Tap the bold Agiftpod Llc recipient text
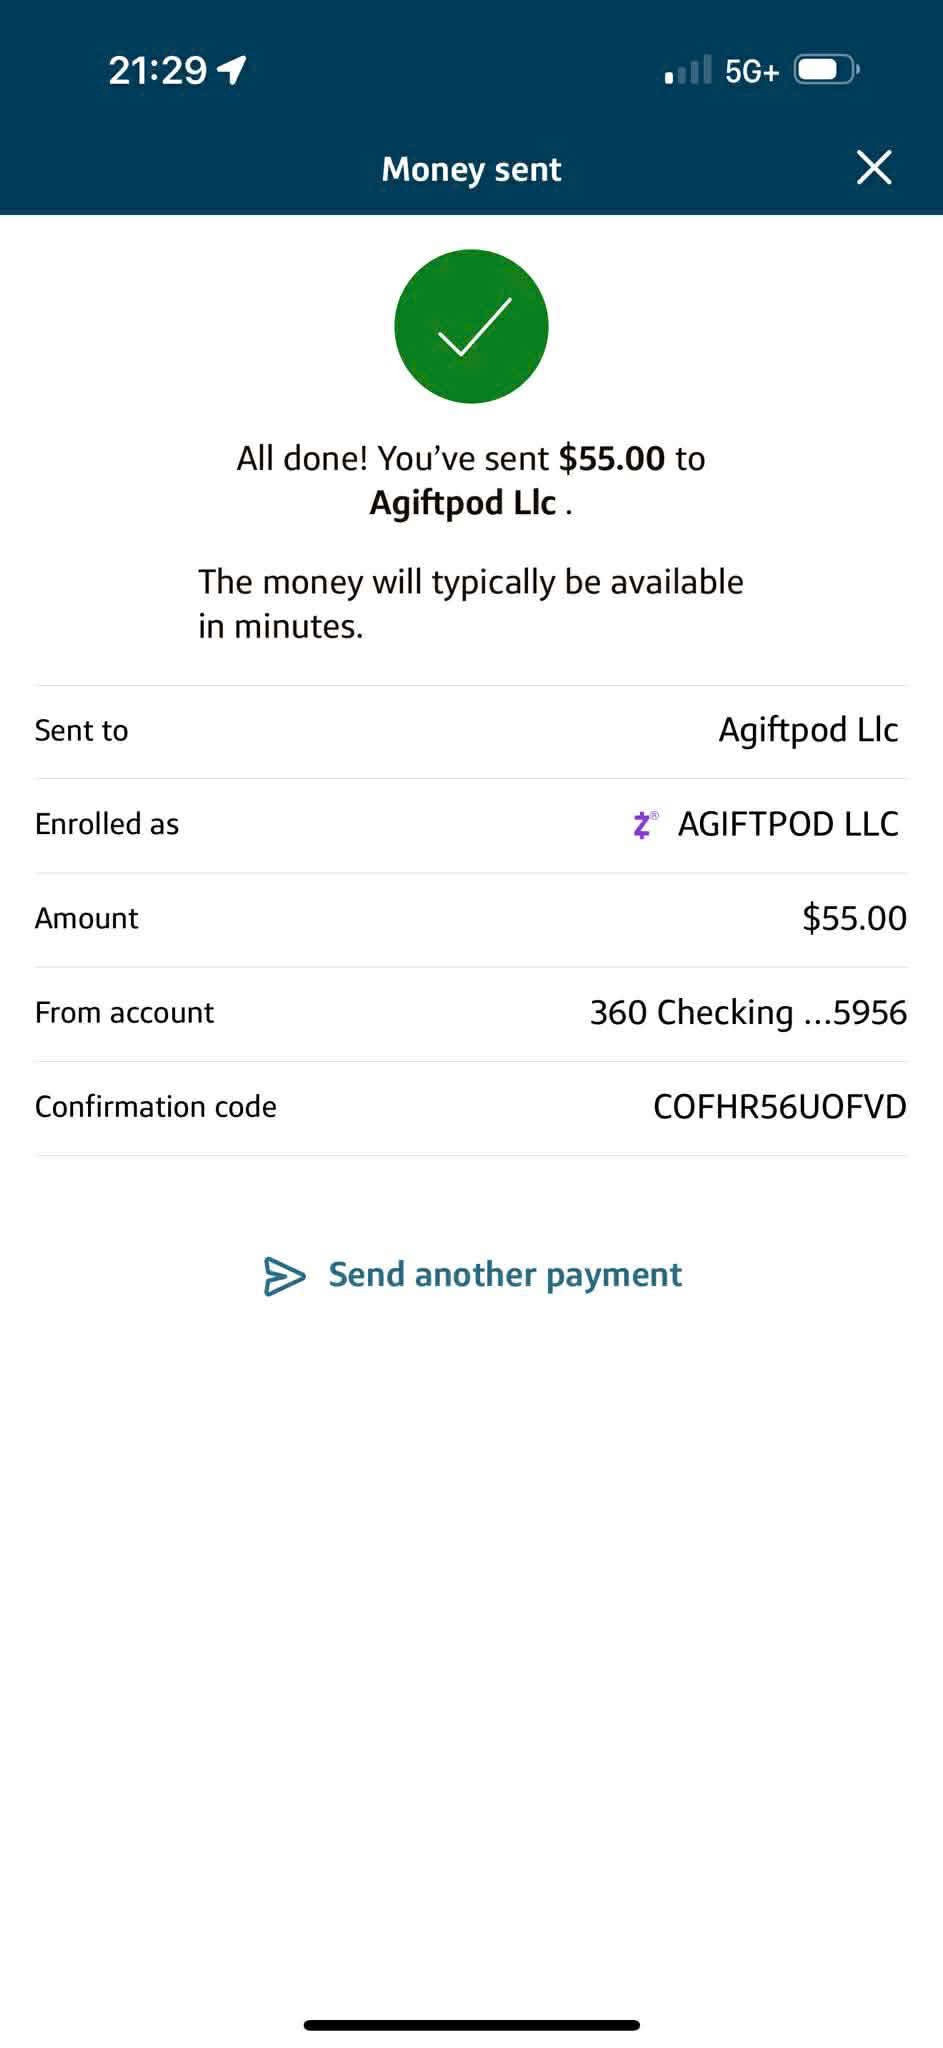The image size is (943, 2048). pos(463,503)
